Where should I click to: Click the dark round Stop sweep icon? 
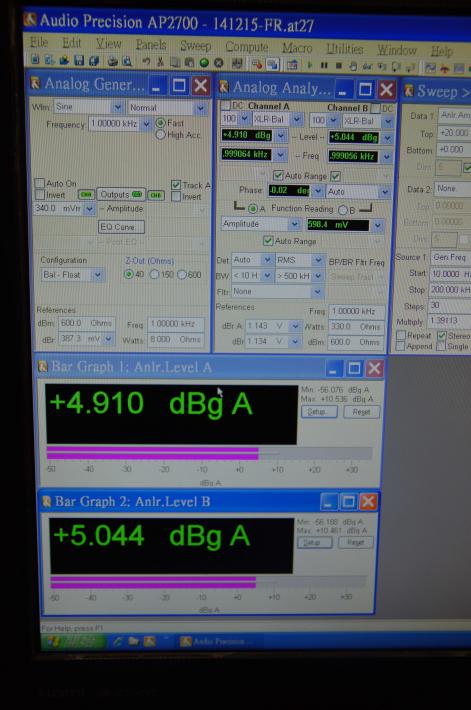coord(219,63)
